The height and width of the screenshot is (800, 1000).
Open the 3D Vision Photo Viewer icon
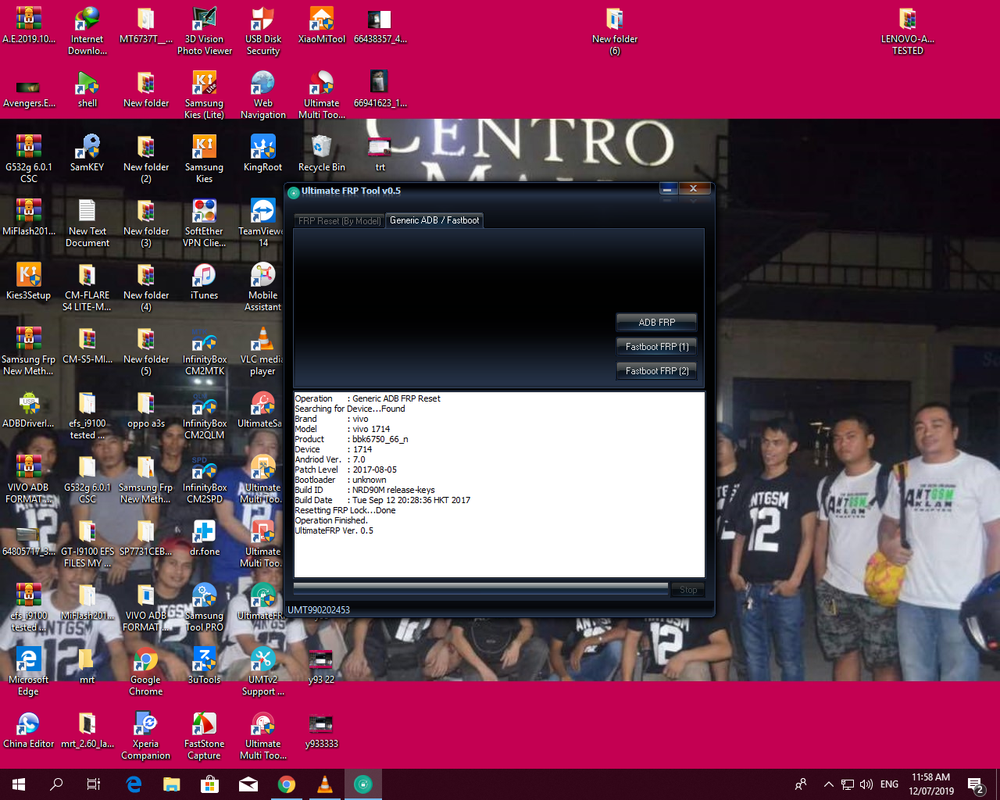click(204, 31)
